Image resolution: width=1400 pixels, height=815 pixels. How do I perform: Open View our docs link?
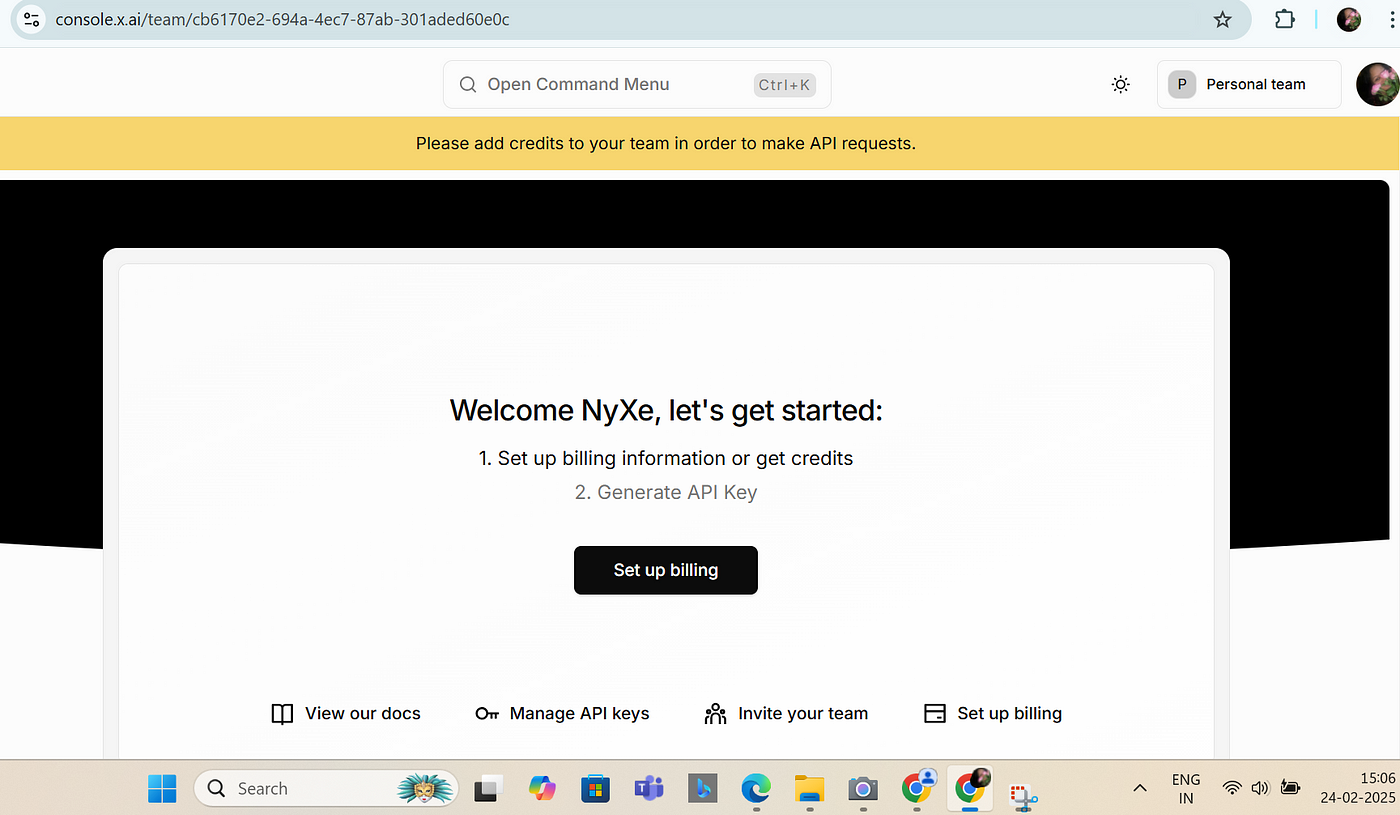pyautogui.click(x=346, y=713)
